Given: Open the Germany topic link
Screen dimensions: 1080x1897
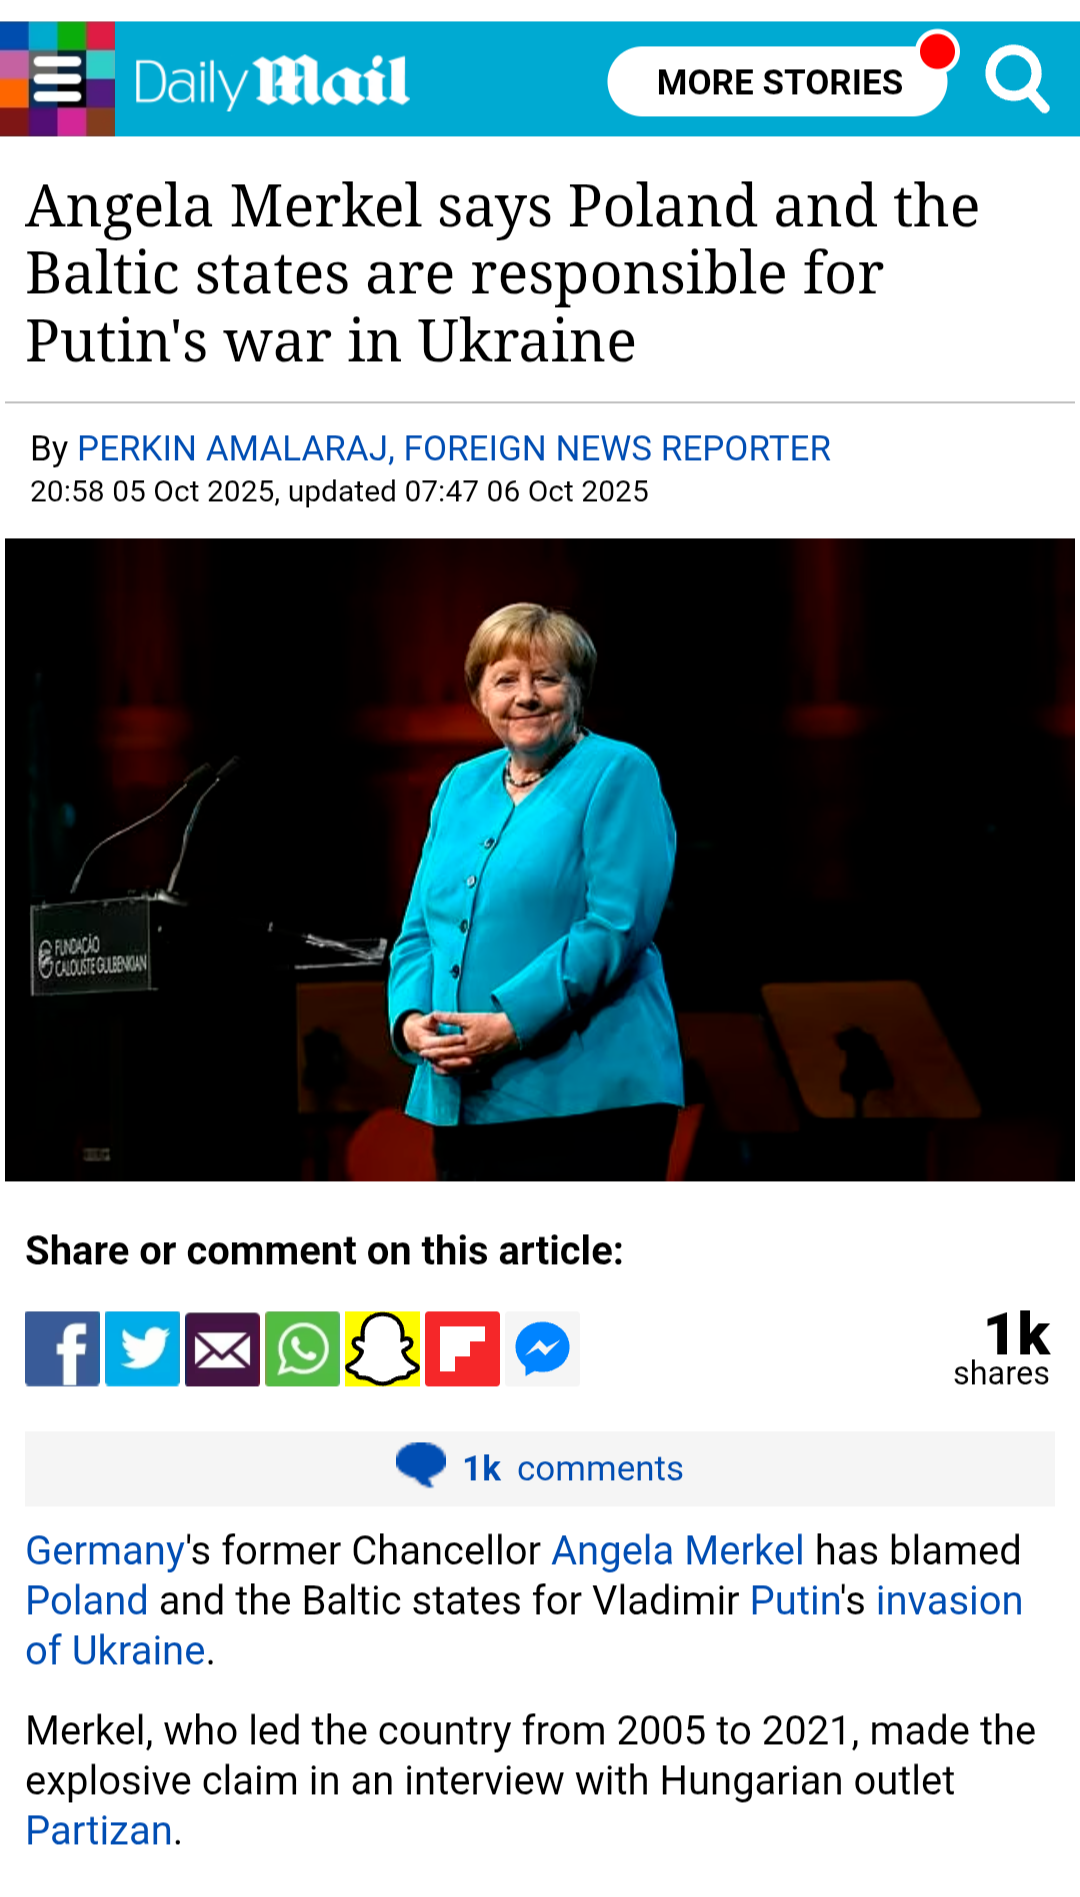Looking at the screenshot, I should pyautogui.click(x=105, y=1551).
